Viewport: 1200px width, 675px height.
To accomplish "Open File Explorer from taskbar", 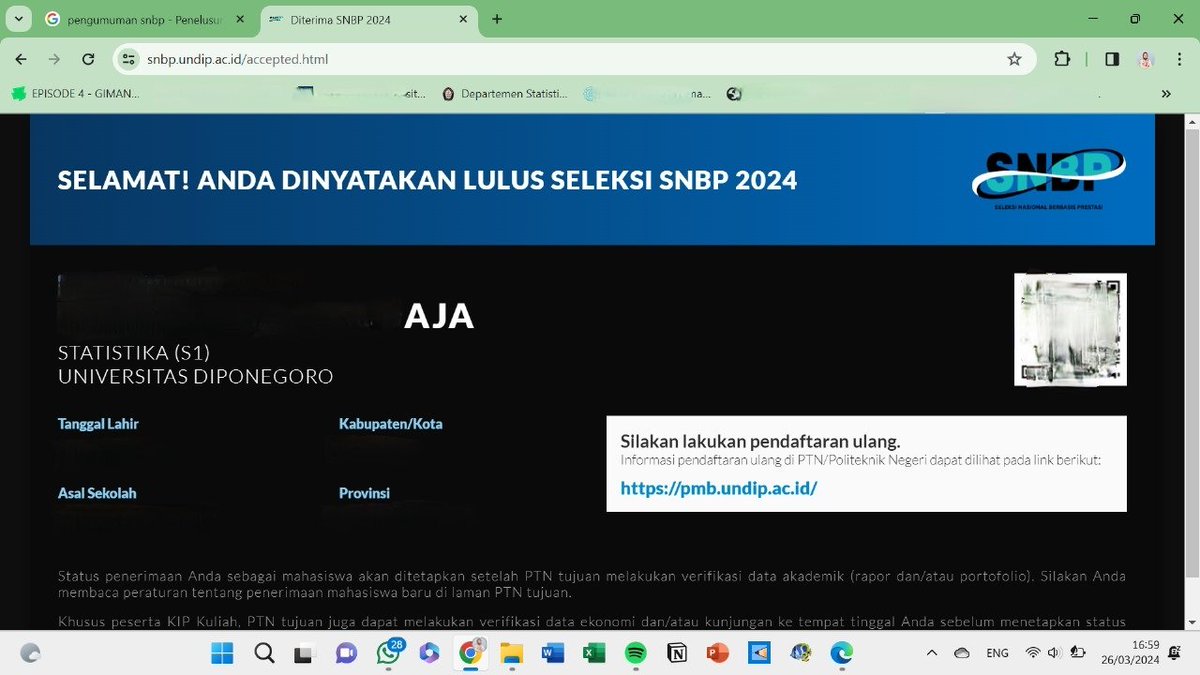I will coord(511,653).
